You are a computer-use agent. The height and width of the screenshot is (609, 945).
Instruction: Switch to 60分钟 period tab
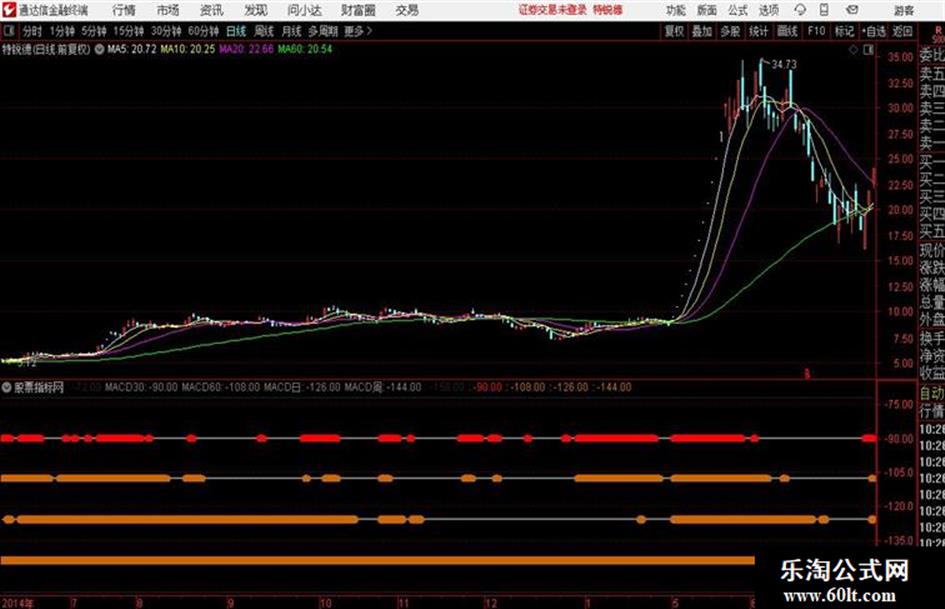[x=203, y=31]
